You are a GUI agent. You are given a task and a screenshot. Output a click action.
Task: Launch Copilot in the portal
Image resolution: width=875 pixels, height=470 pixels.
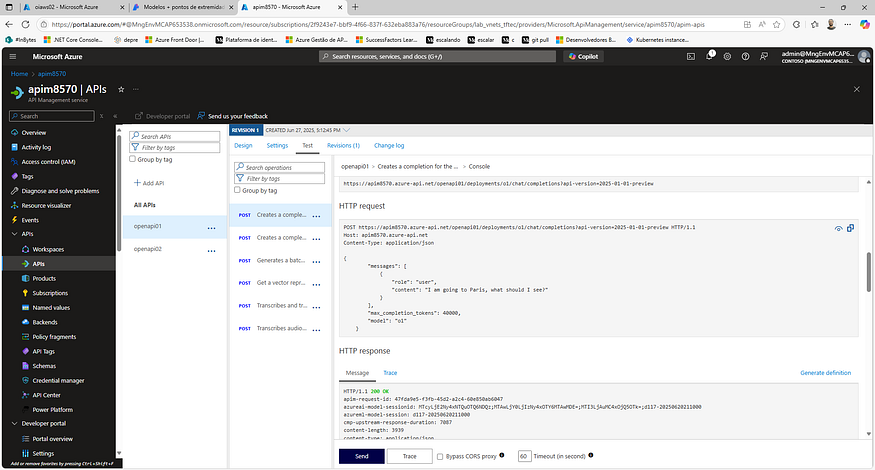pos(583,56)
